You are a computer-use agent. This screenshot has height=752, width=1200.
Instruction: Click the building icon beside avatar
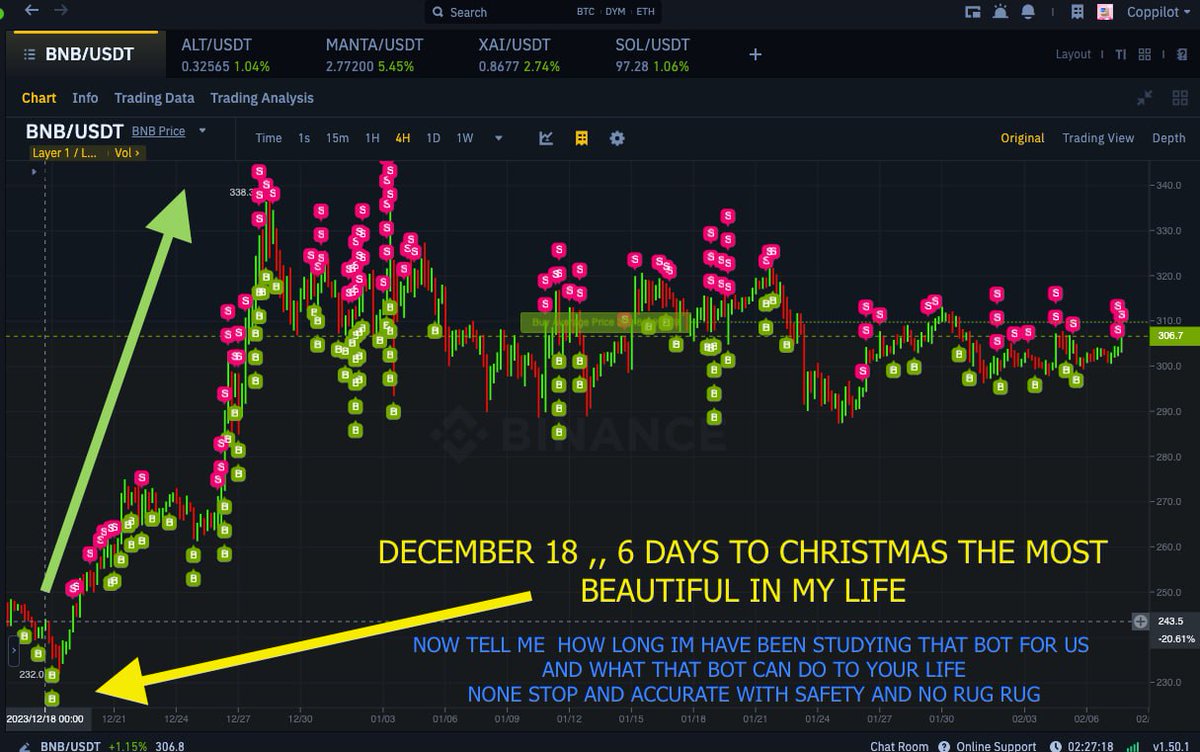click(1077, 12)
